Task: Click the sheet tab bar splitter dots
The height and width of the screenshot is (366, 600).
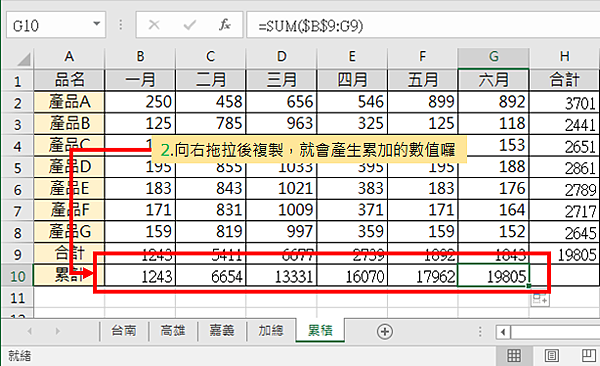Action: (x=480, y=332)
